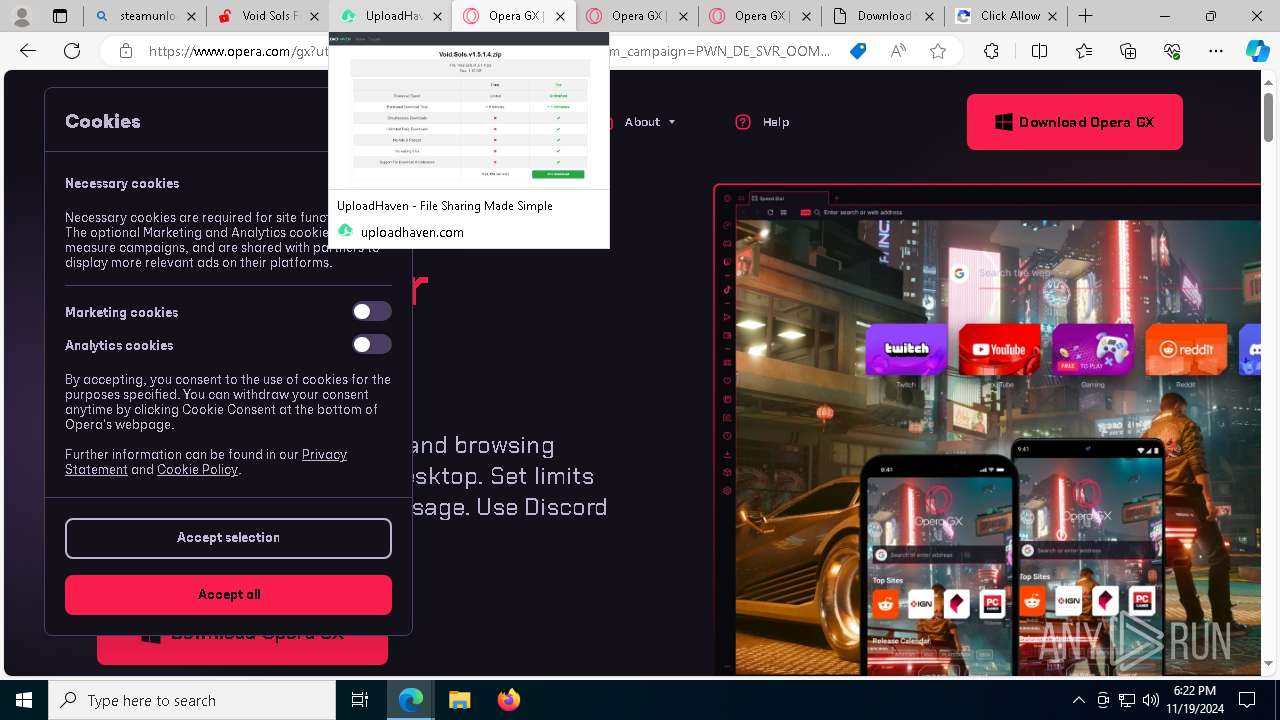1280x720 pixels.
Task: Enable the Analytics cookies toggle
Action: [x=371, y=345]
